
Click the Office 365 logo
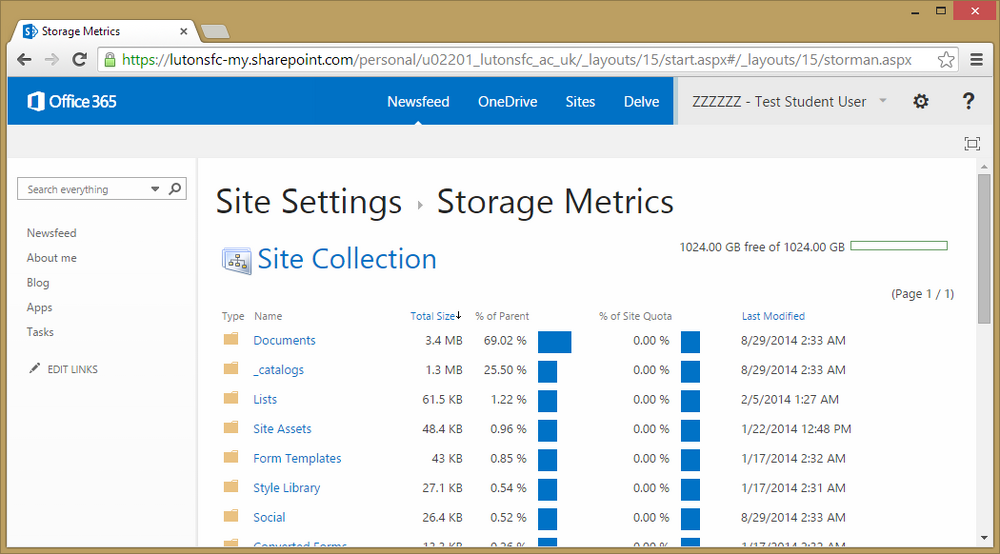[72, 101]
